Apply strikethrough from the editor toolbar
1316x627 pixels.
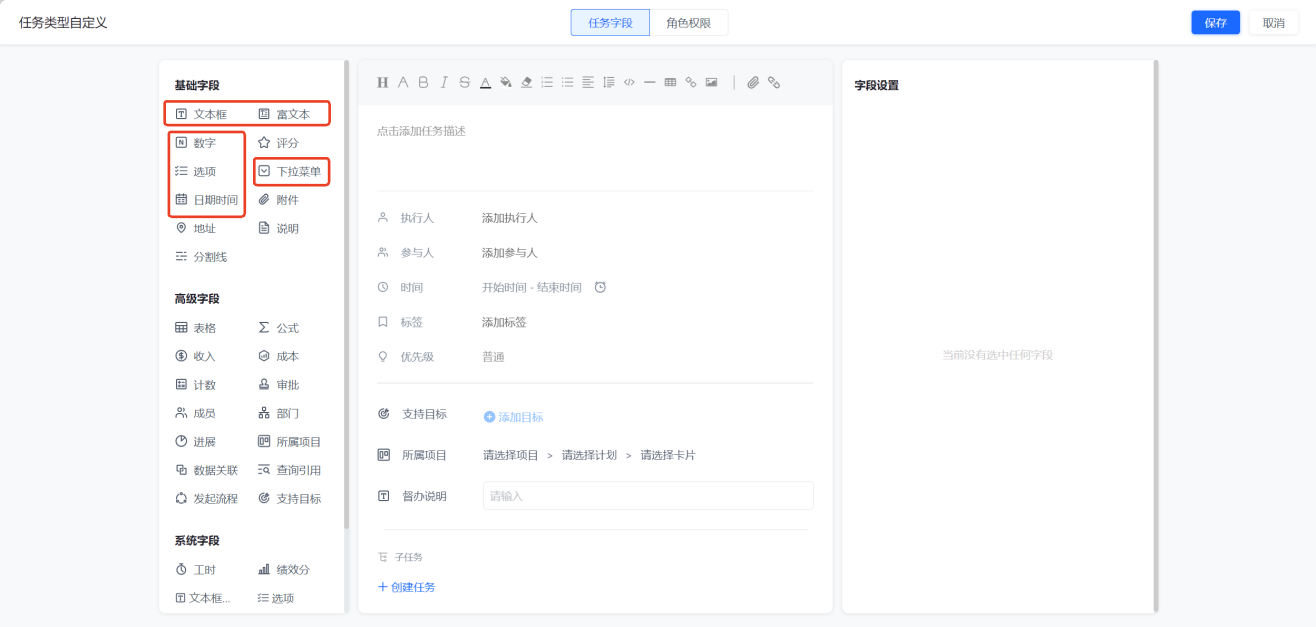(x=464, y=83)
